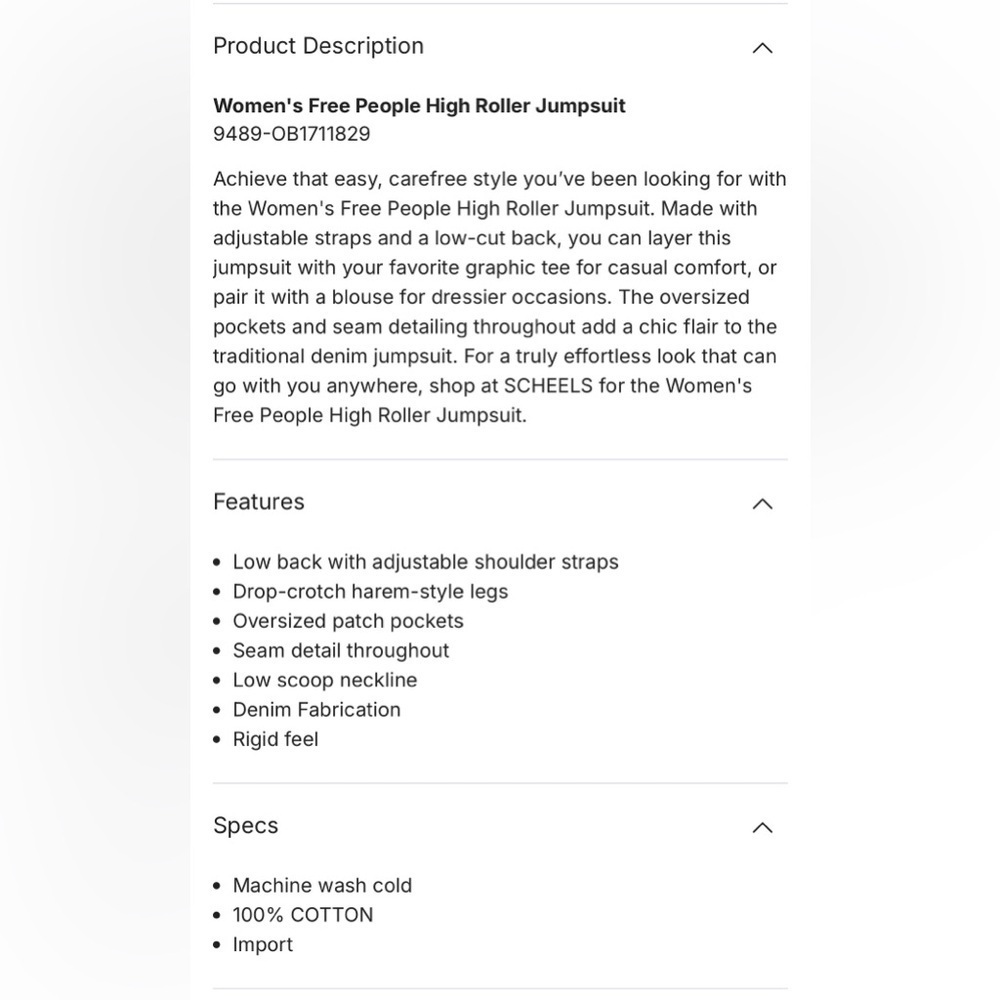Click the 'Machine wash cold' spec

click(x=322, y=886)
